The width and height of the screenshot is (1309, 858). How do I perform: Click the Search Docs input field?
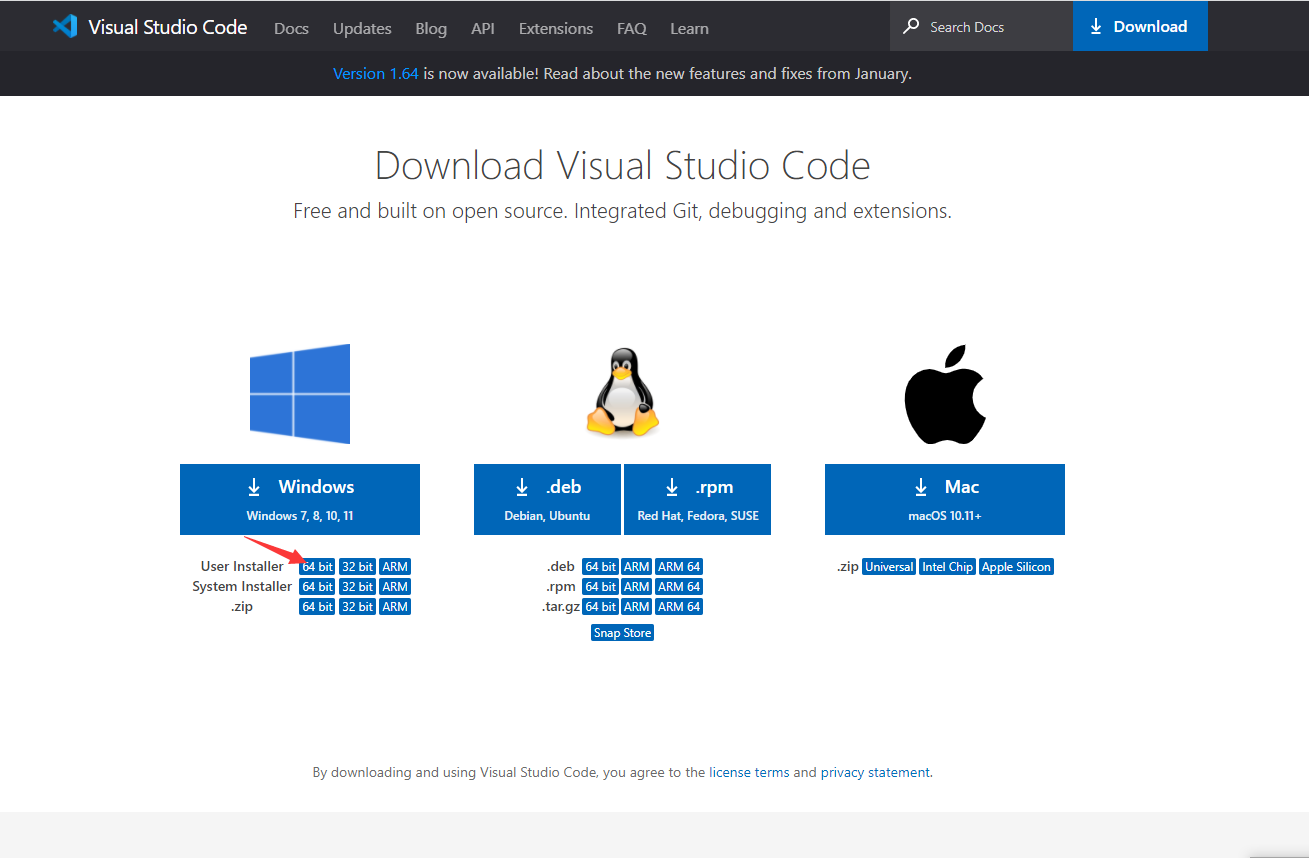[981, 27]
